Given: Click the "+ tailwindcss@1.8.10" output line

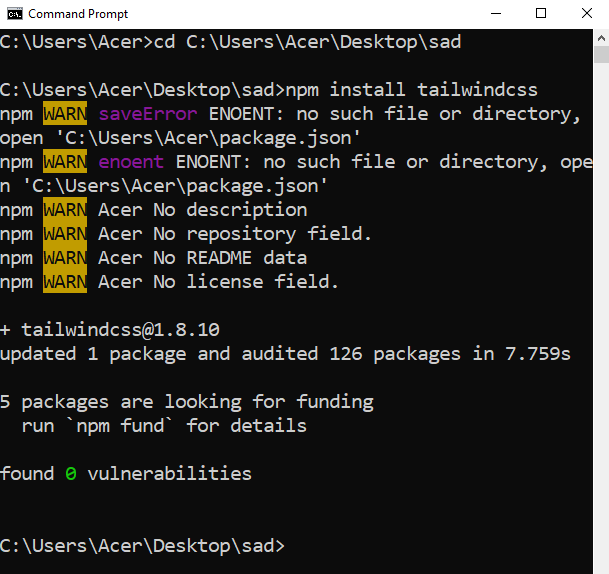Looking at the screenshot, I should pyautogui.click(x=110, y=330).
